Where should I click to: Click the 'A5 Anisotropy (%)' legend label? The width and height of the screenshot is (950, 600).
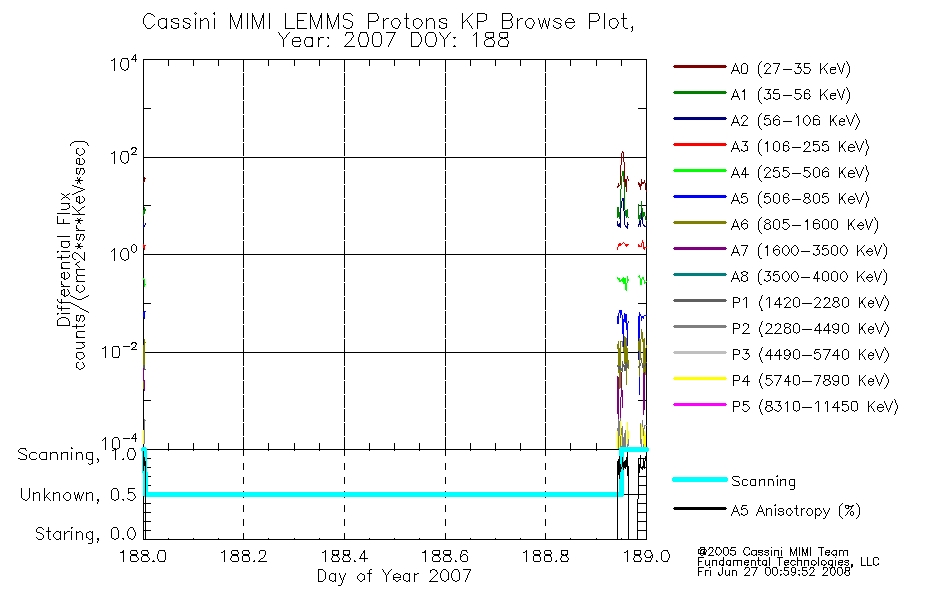pyautogui.click(x=796, y=511)
